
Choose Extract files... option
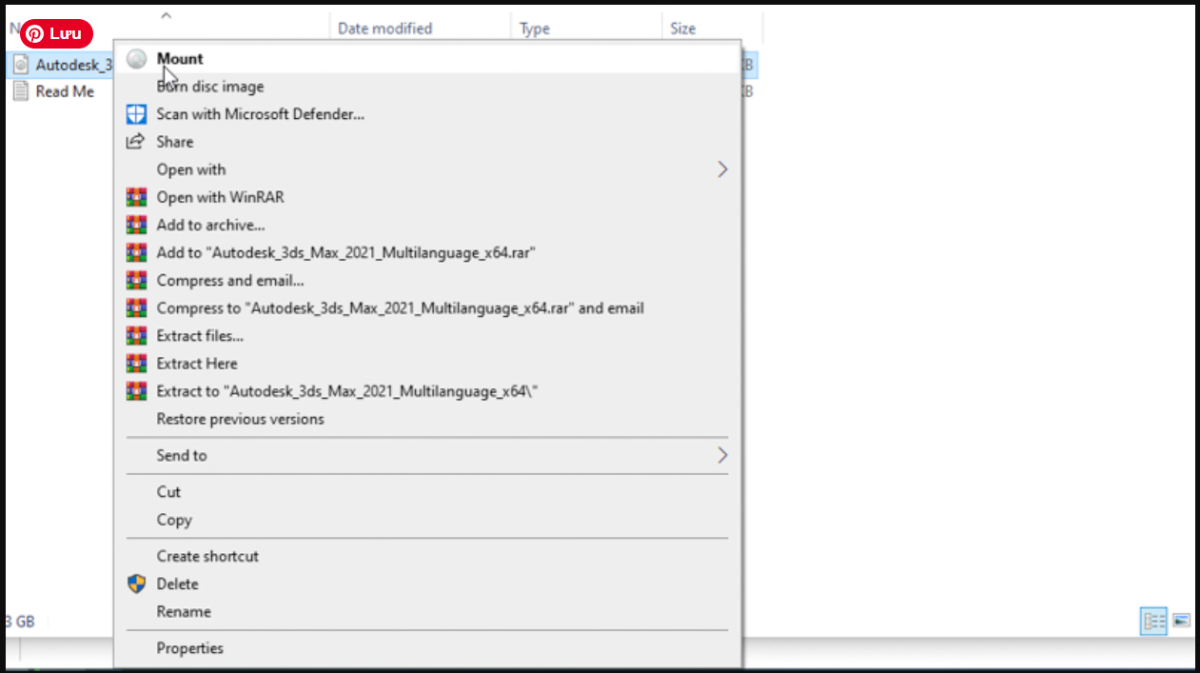tap(200, 336)
